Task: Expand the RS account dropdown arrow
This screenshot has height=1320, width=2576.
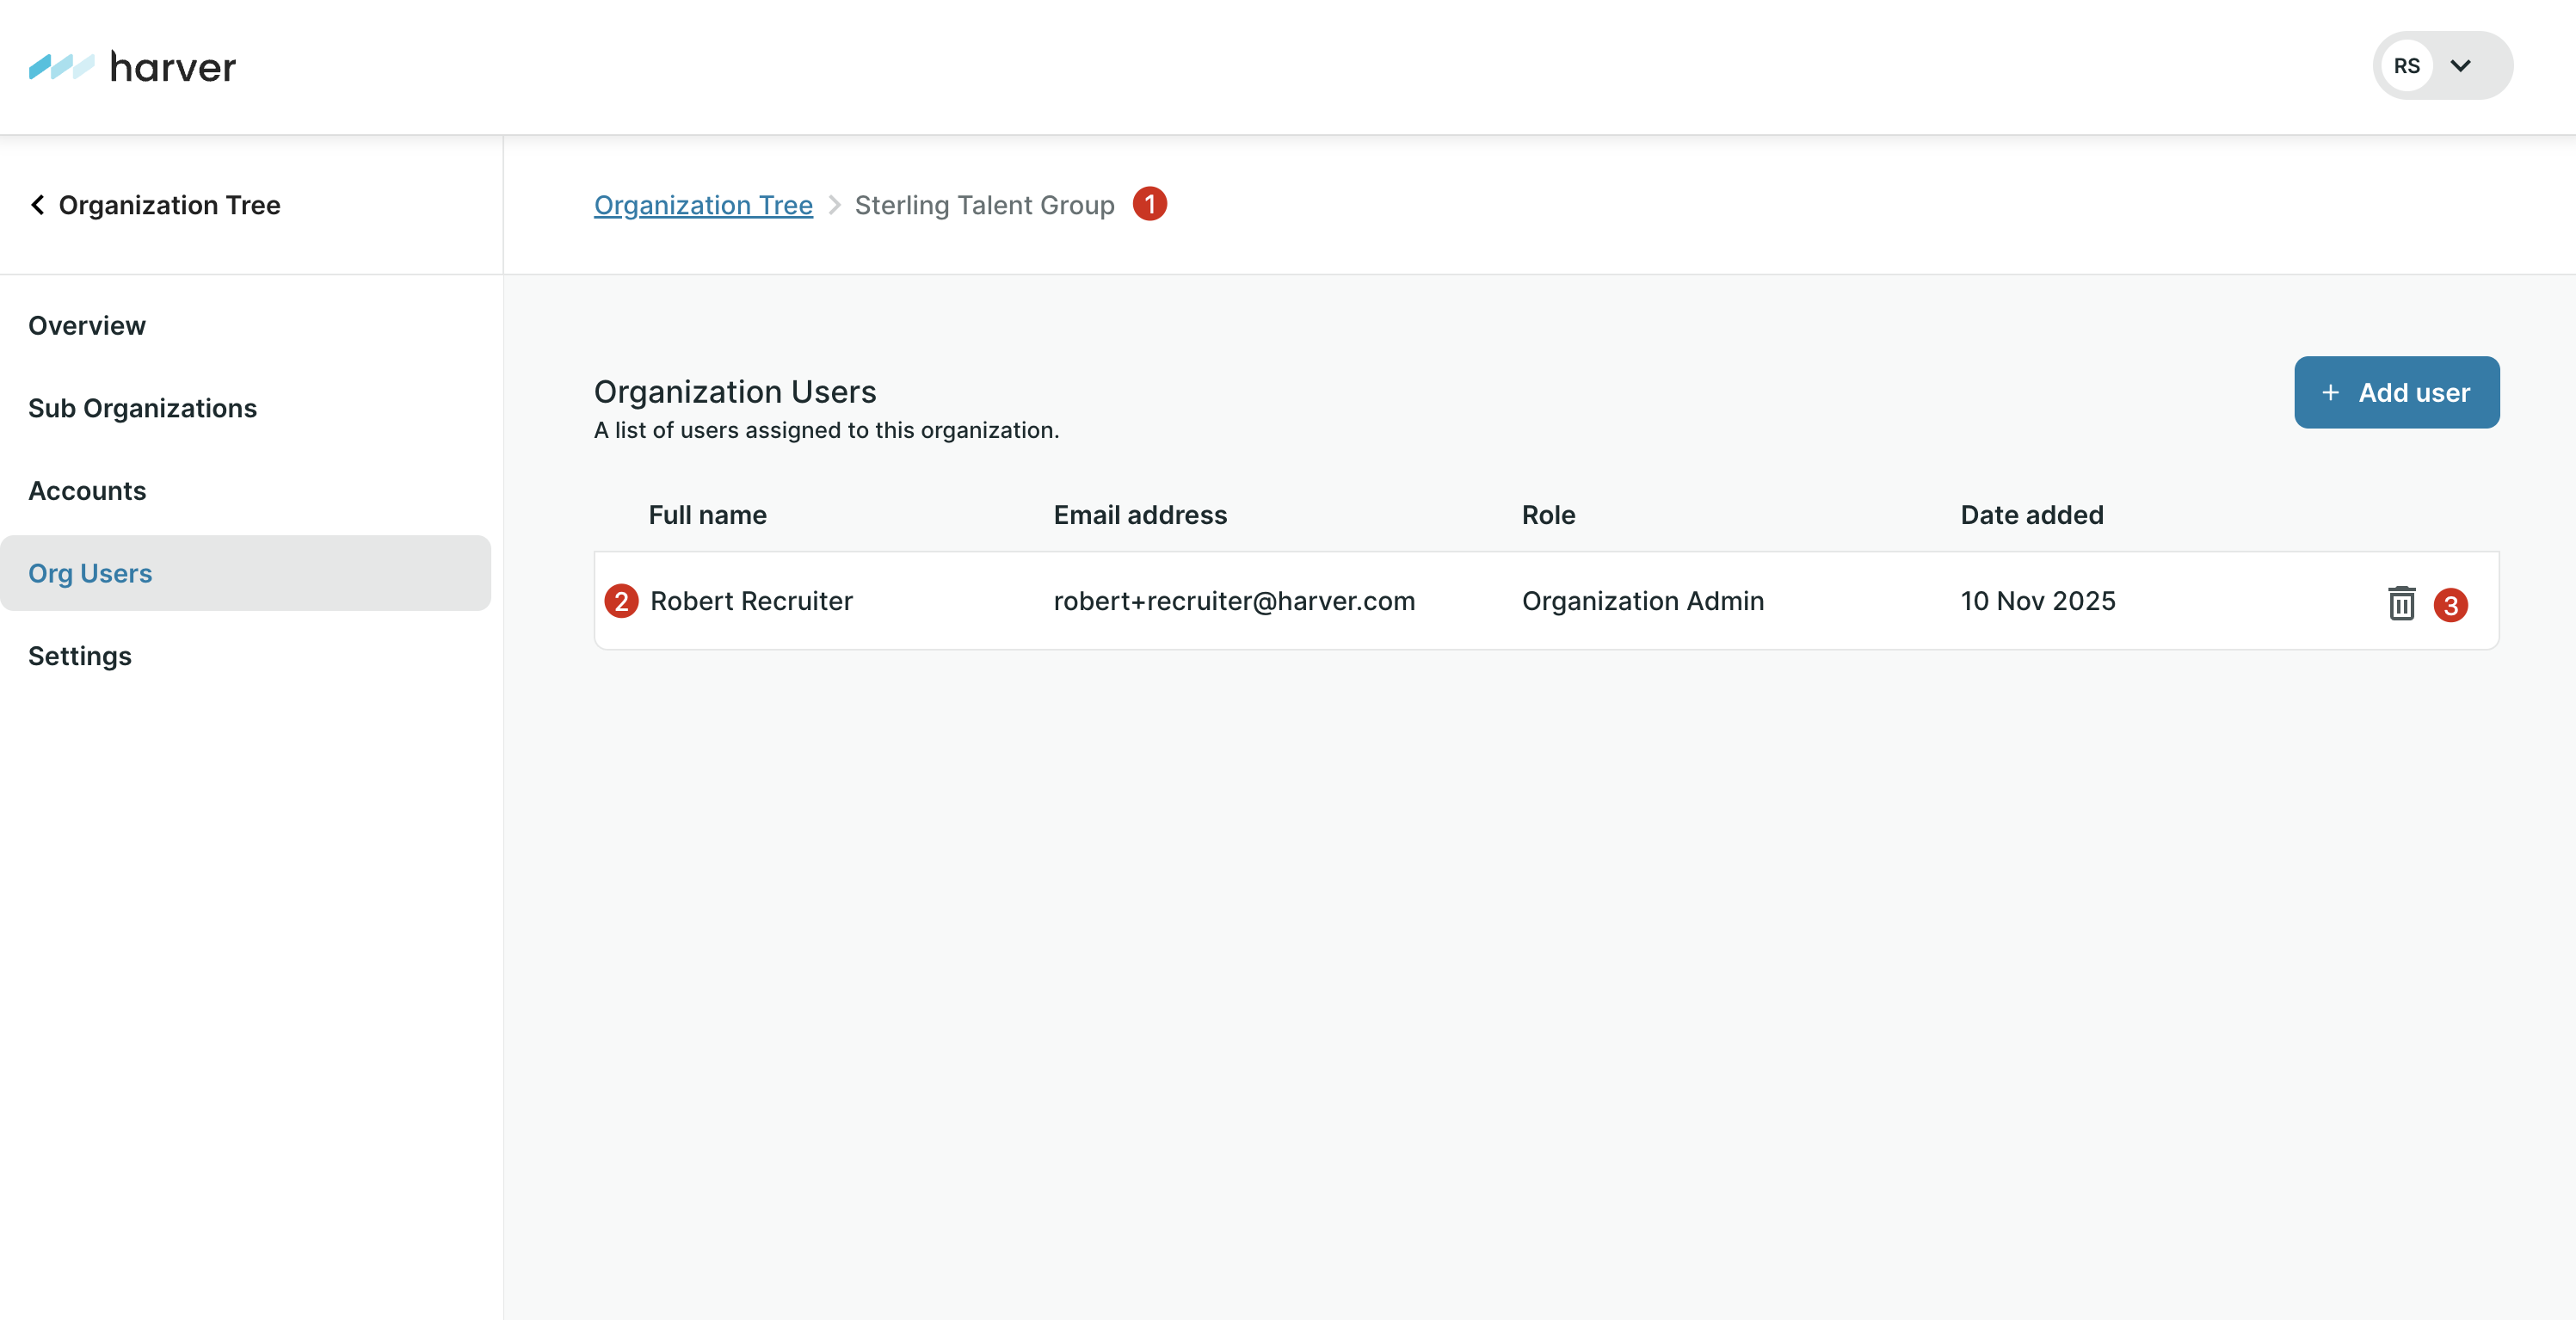Action: click(x=2461, y=66)
